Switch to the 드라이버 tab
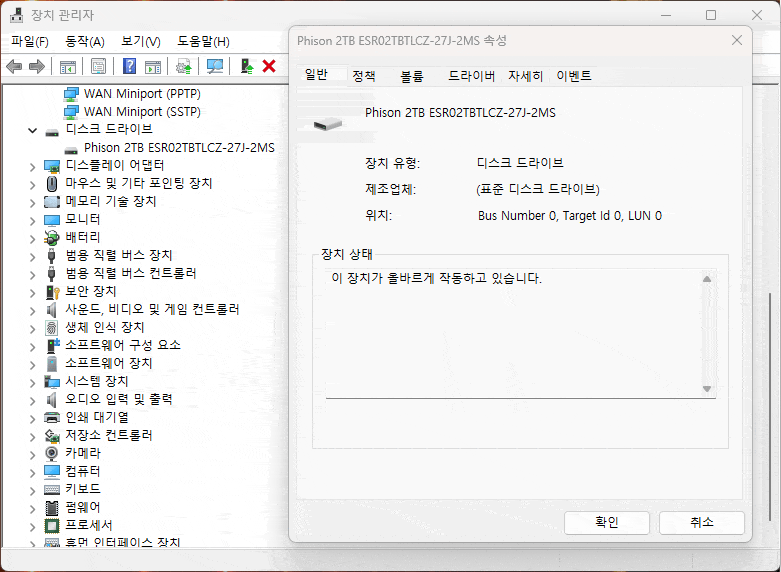 [x=471, y=76]
